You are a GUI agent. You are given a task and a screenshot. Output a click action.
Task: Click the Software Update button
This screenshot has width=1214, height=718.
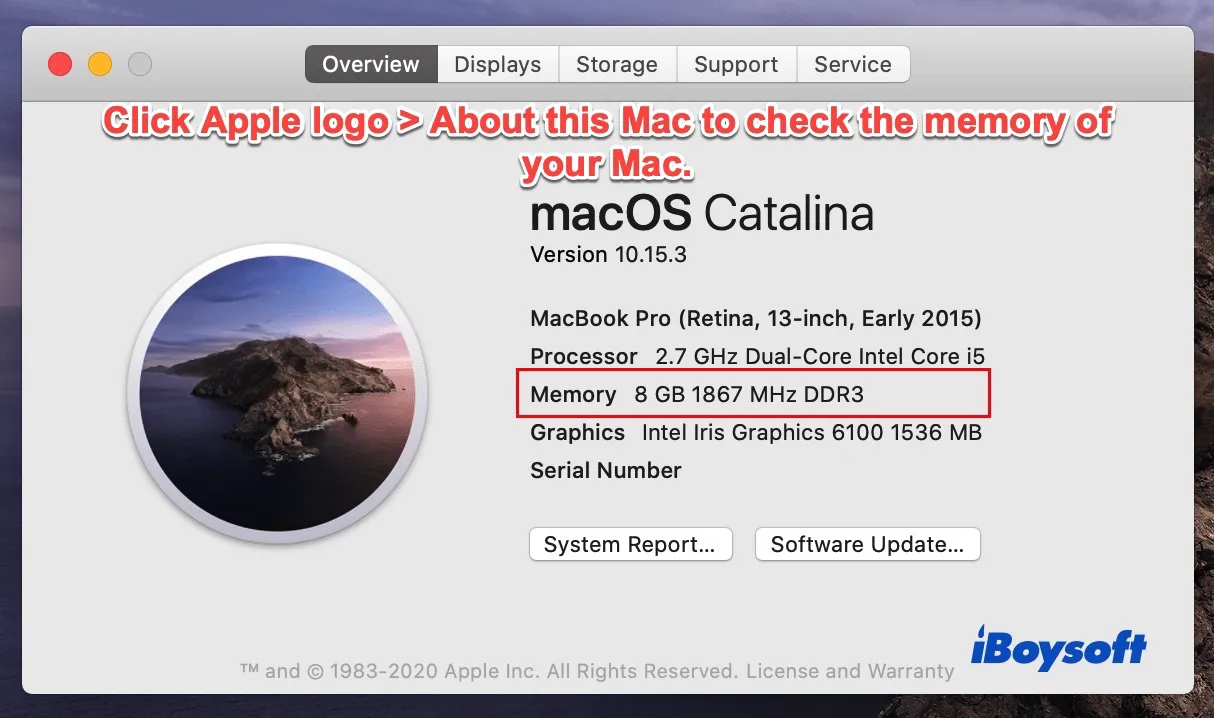point(867,545)
